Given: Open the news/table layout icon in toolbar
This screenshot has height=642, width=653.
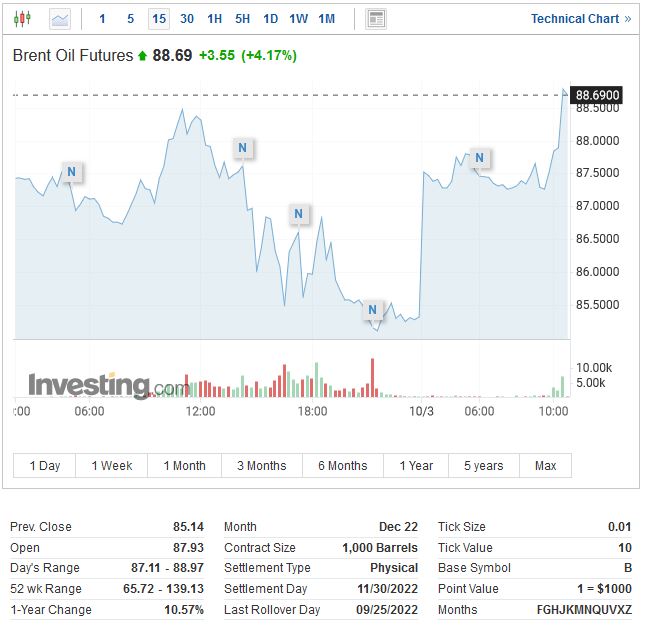Looking at the screenshot, I should (376, 19).
